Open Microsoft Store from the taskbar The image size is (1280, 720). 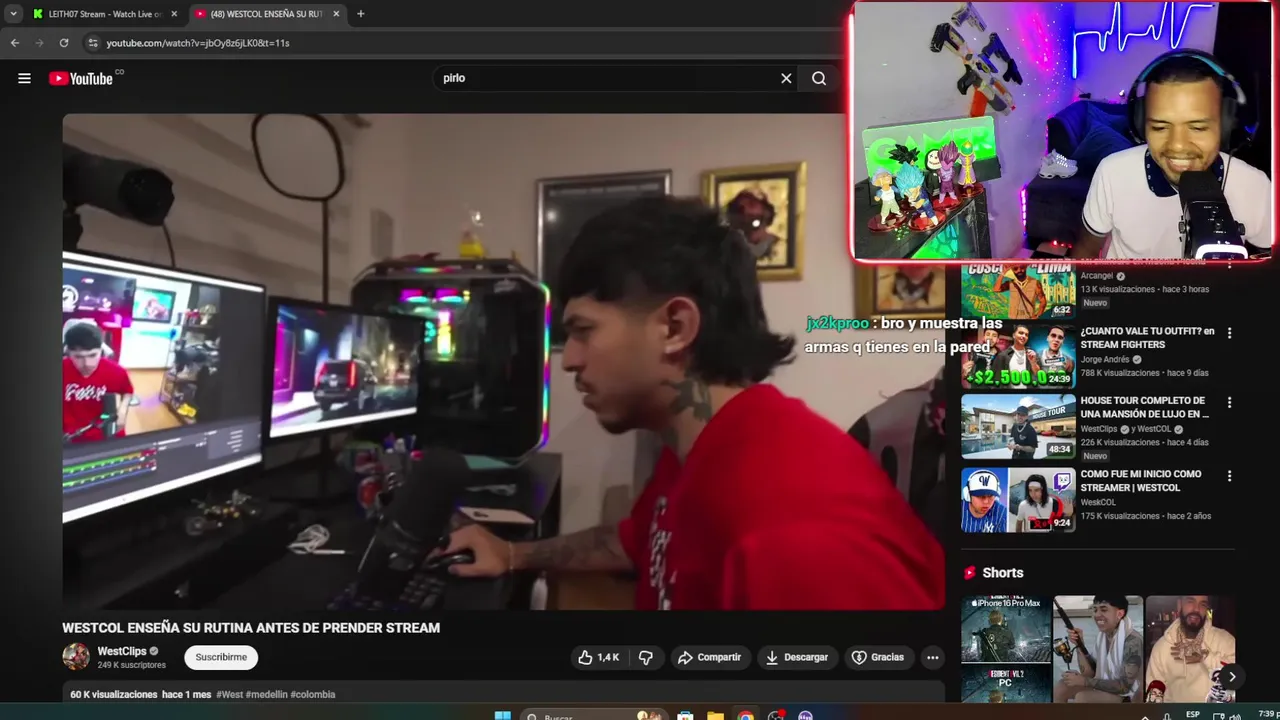coord(685,715)
